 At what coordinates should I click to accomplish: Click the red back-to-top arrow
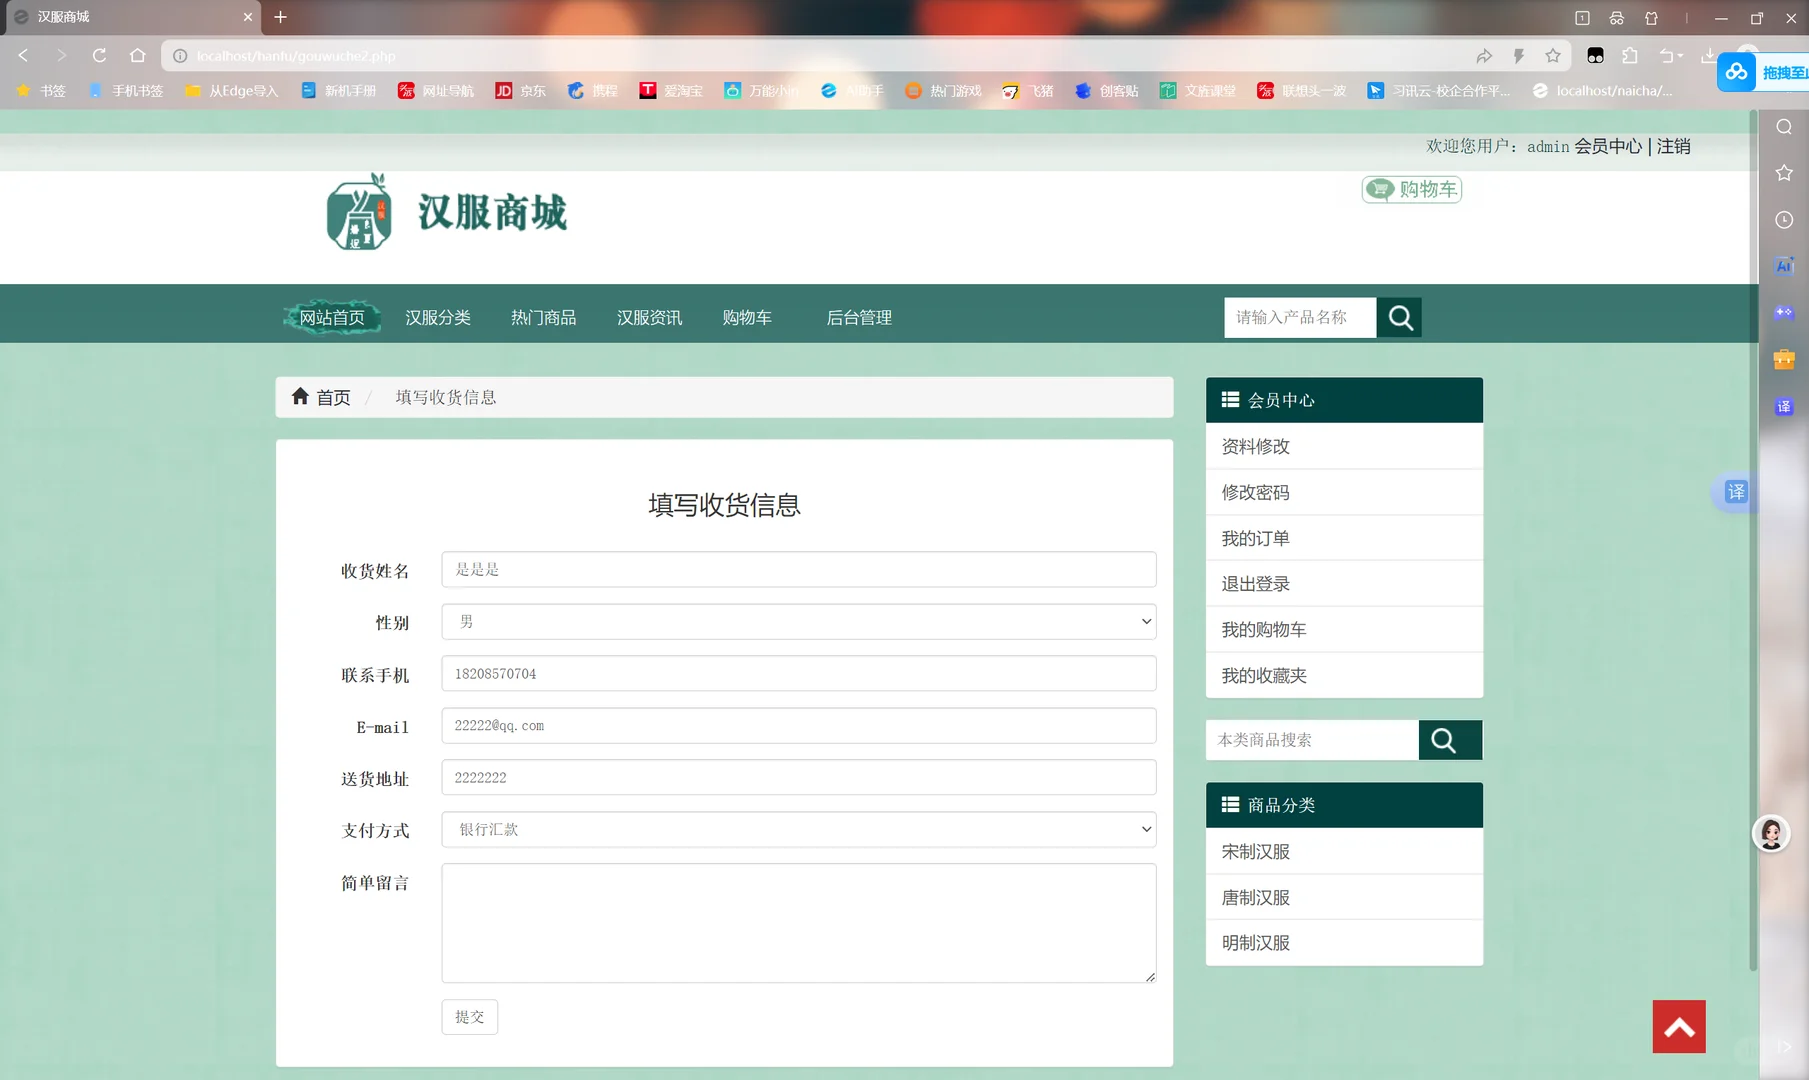[1679, 1026]
